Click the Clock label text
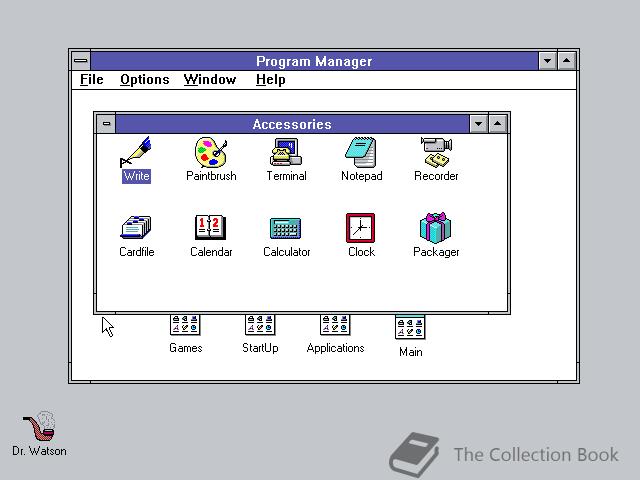 coord(361,252)
